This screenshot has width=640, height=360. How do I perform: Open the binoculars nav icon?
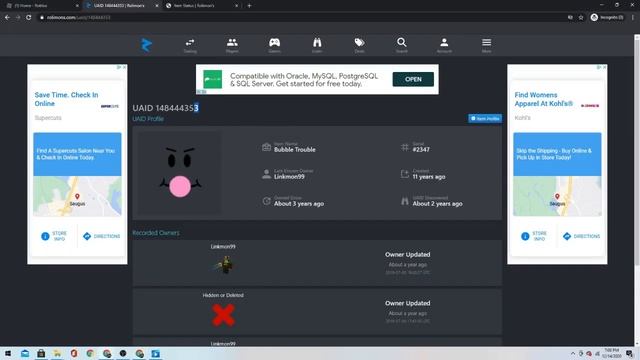[317, 45]
